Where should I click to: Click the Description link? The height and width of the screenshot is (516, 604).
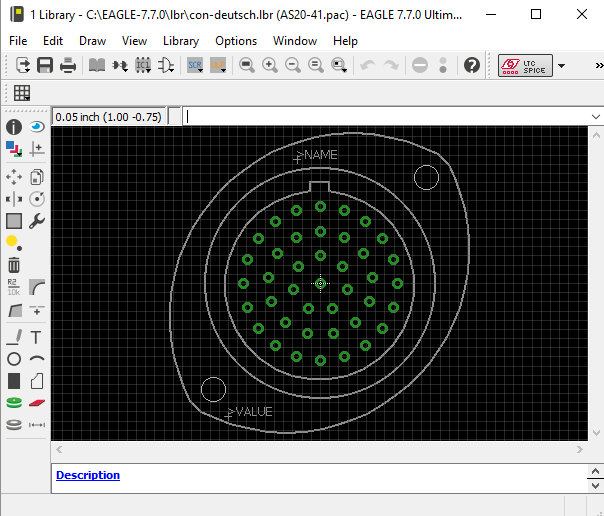coord(88,475)
